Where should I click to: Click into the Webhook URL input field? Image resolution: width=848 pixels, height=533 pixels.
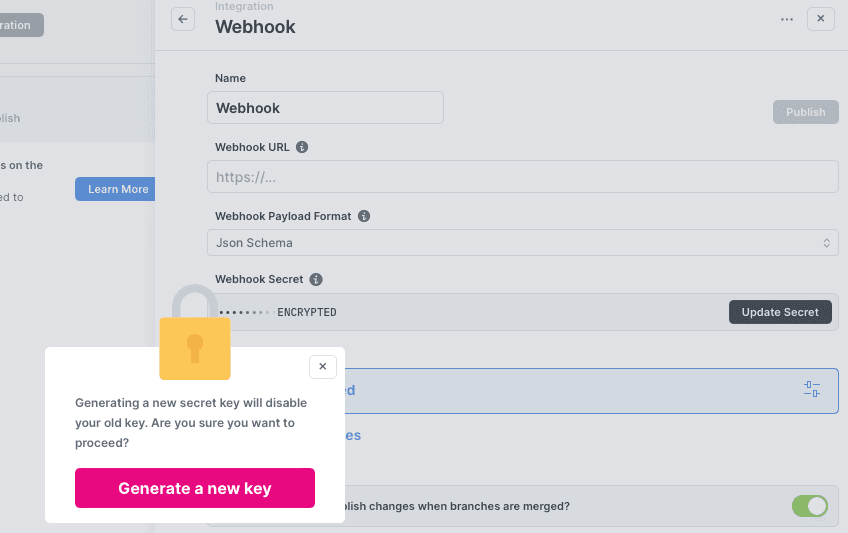[522, 177]
